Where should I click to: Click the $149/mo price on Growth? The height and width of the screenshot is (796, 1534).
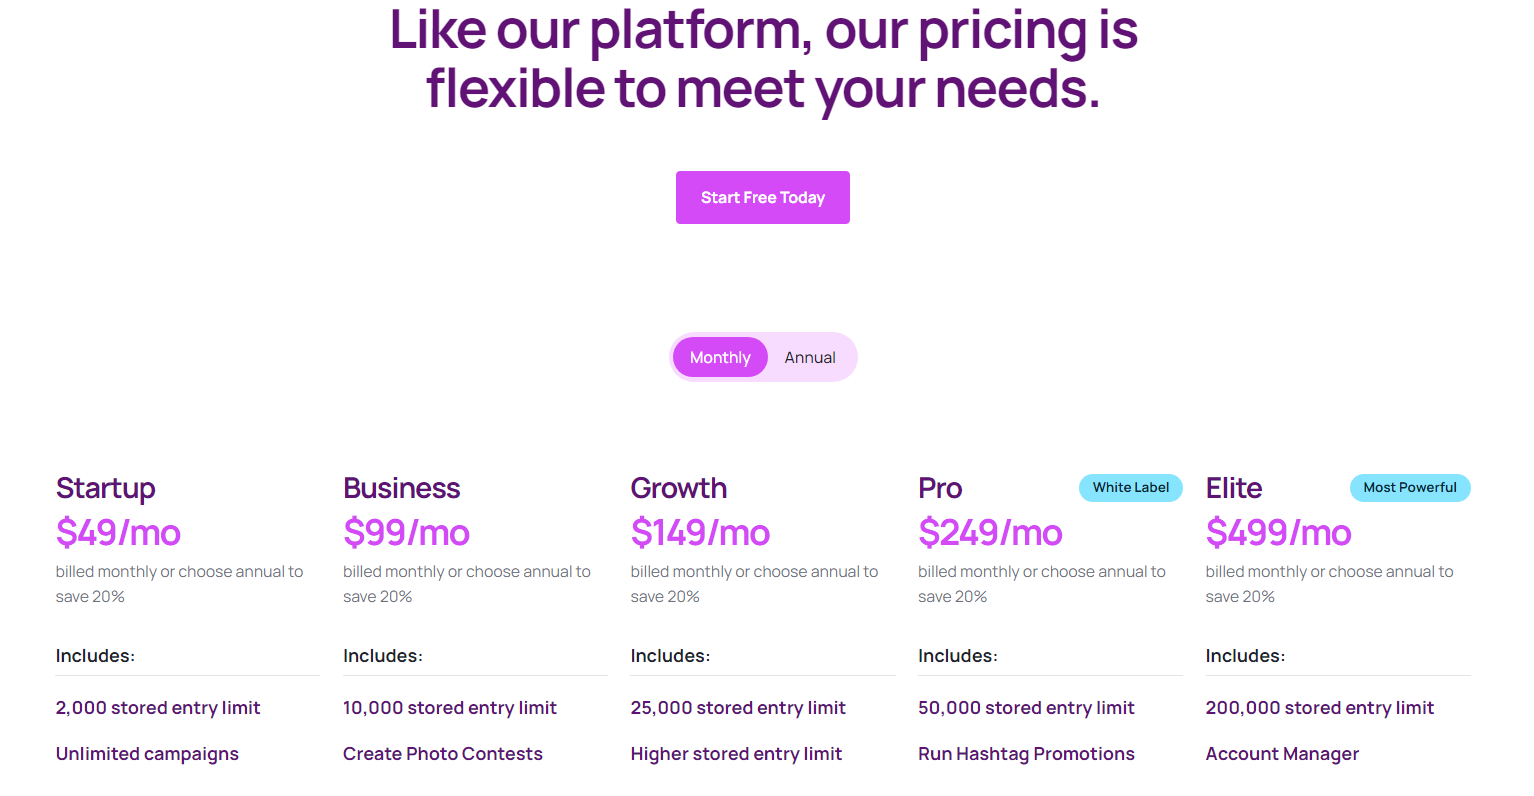click(700, 533)
